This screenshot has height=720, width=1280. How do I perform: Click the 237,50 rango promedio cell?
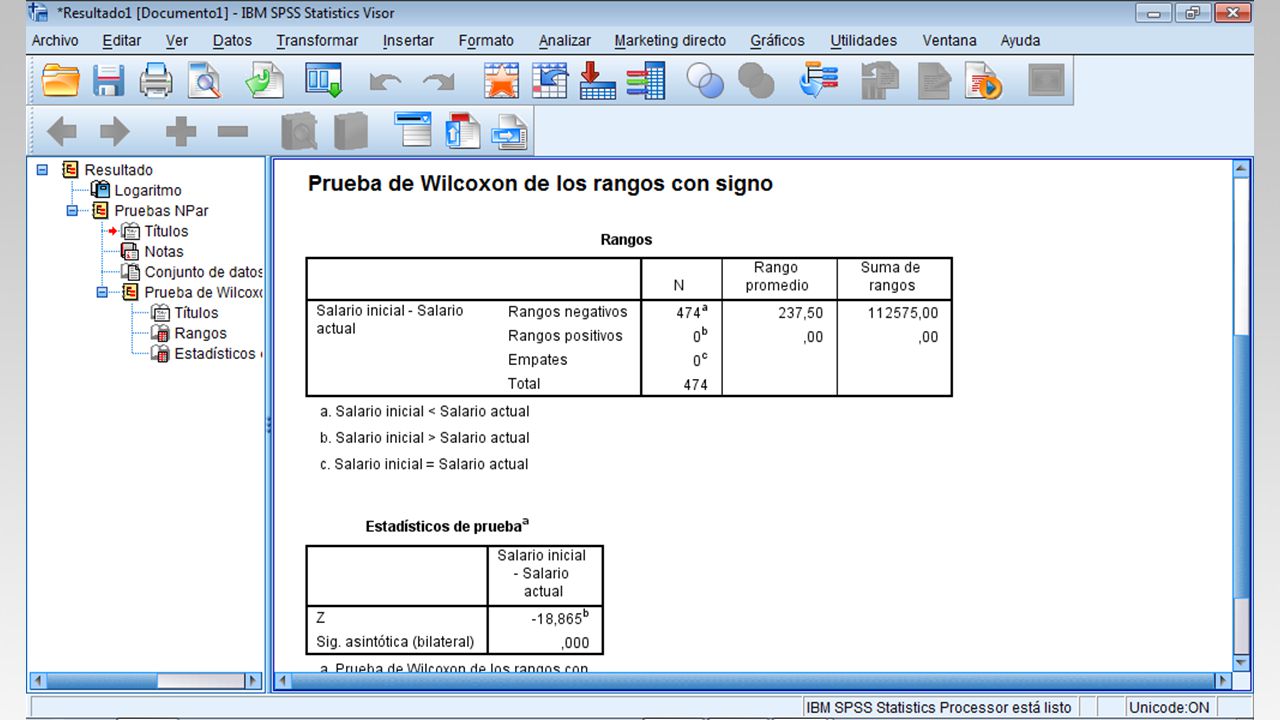click(x=779, y=313)
